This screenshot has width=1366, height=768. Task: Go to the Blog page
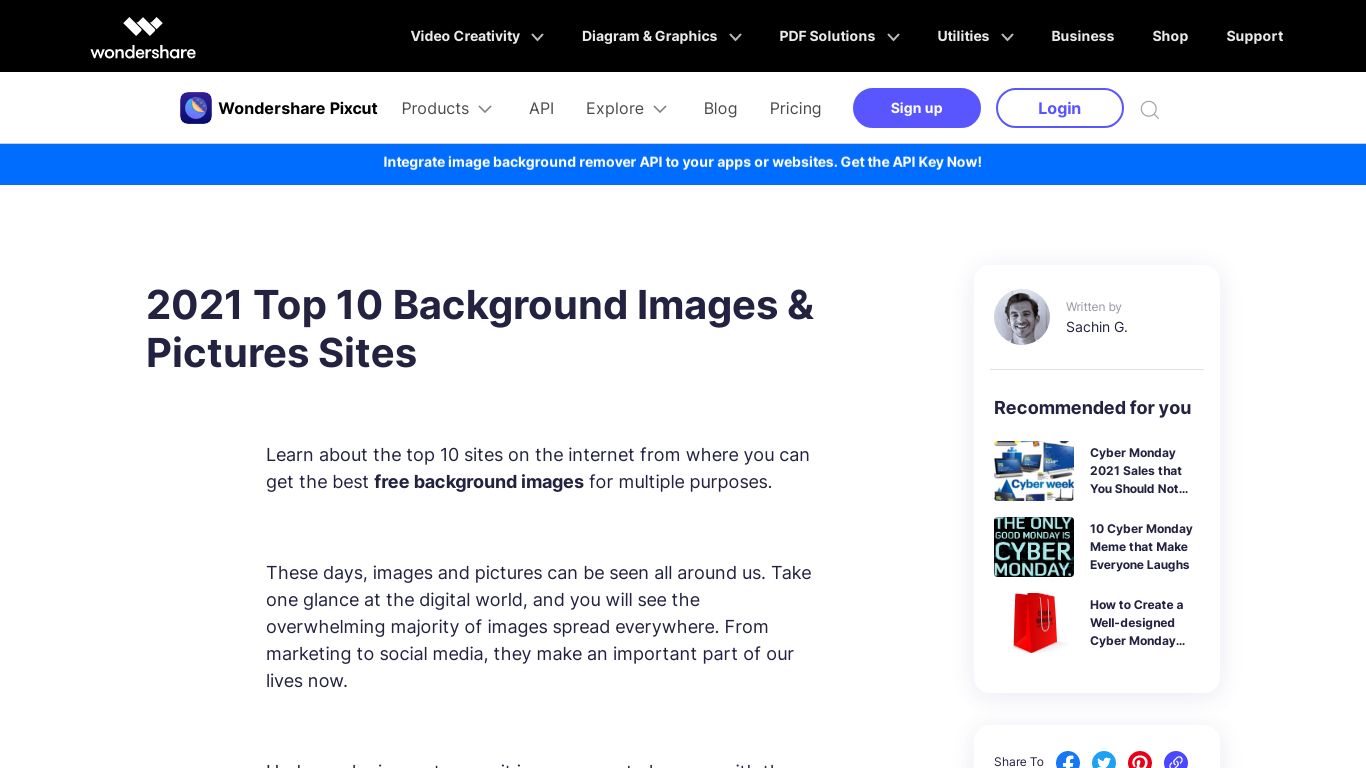coord(720,108)
